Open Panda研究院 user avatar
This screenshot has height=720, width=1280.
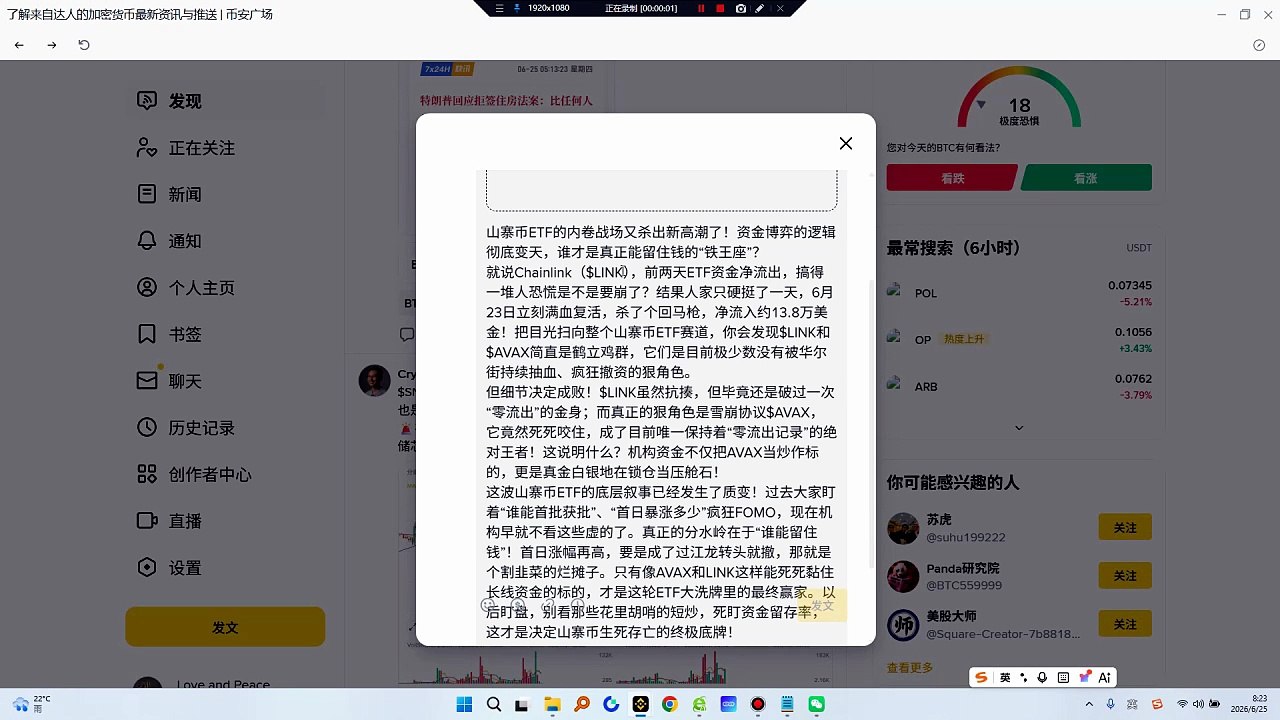click(x=903, y=576)
